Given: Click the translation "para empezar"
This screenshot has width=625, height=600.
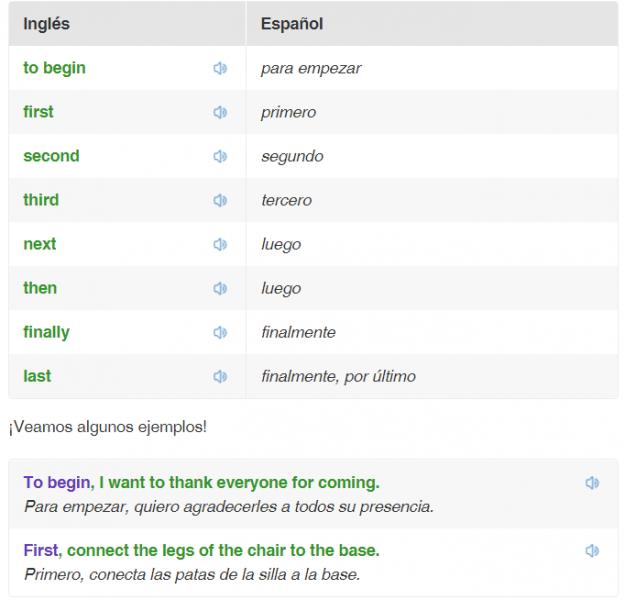Looking at the screenshot, I should pyautogui.click(x=311, y=69).
